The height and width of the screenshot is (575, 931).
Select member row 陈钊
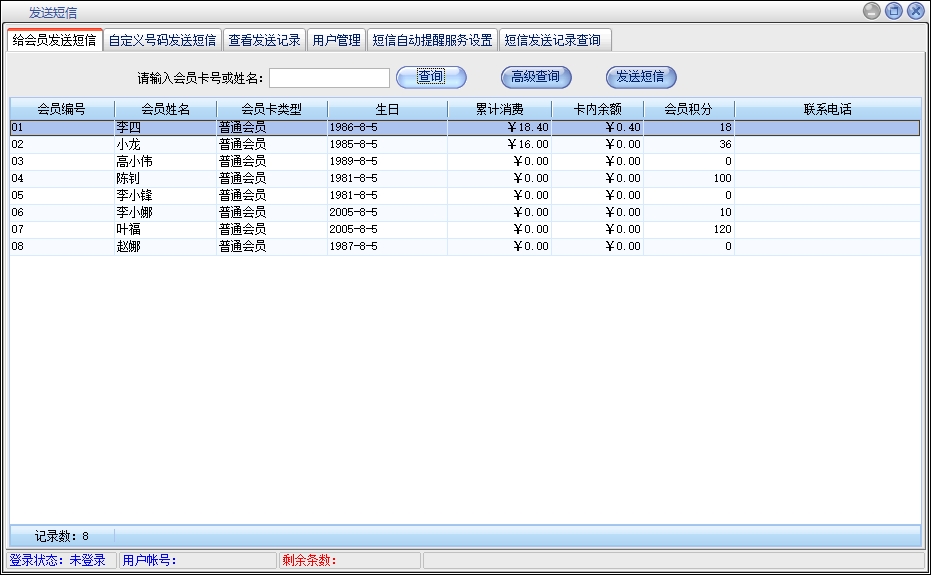pos(128,179)
